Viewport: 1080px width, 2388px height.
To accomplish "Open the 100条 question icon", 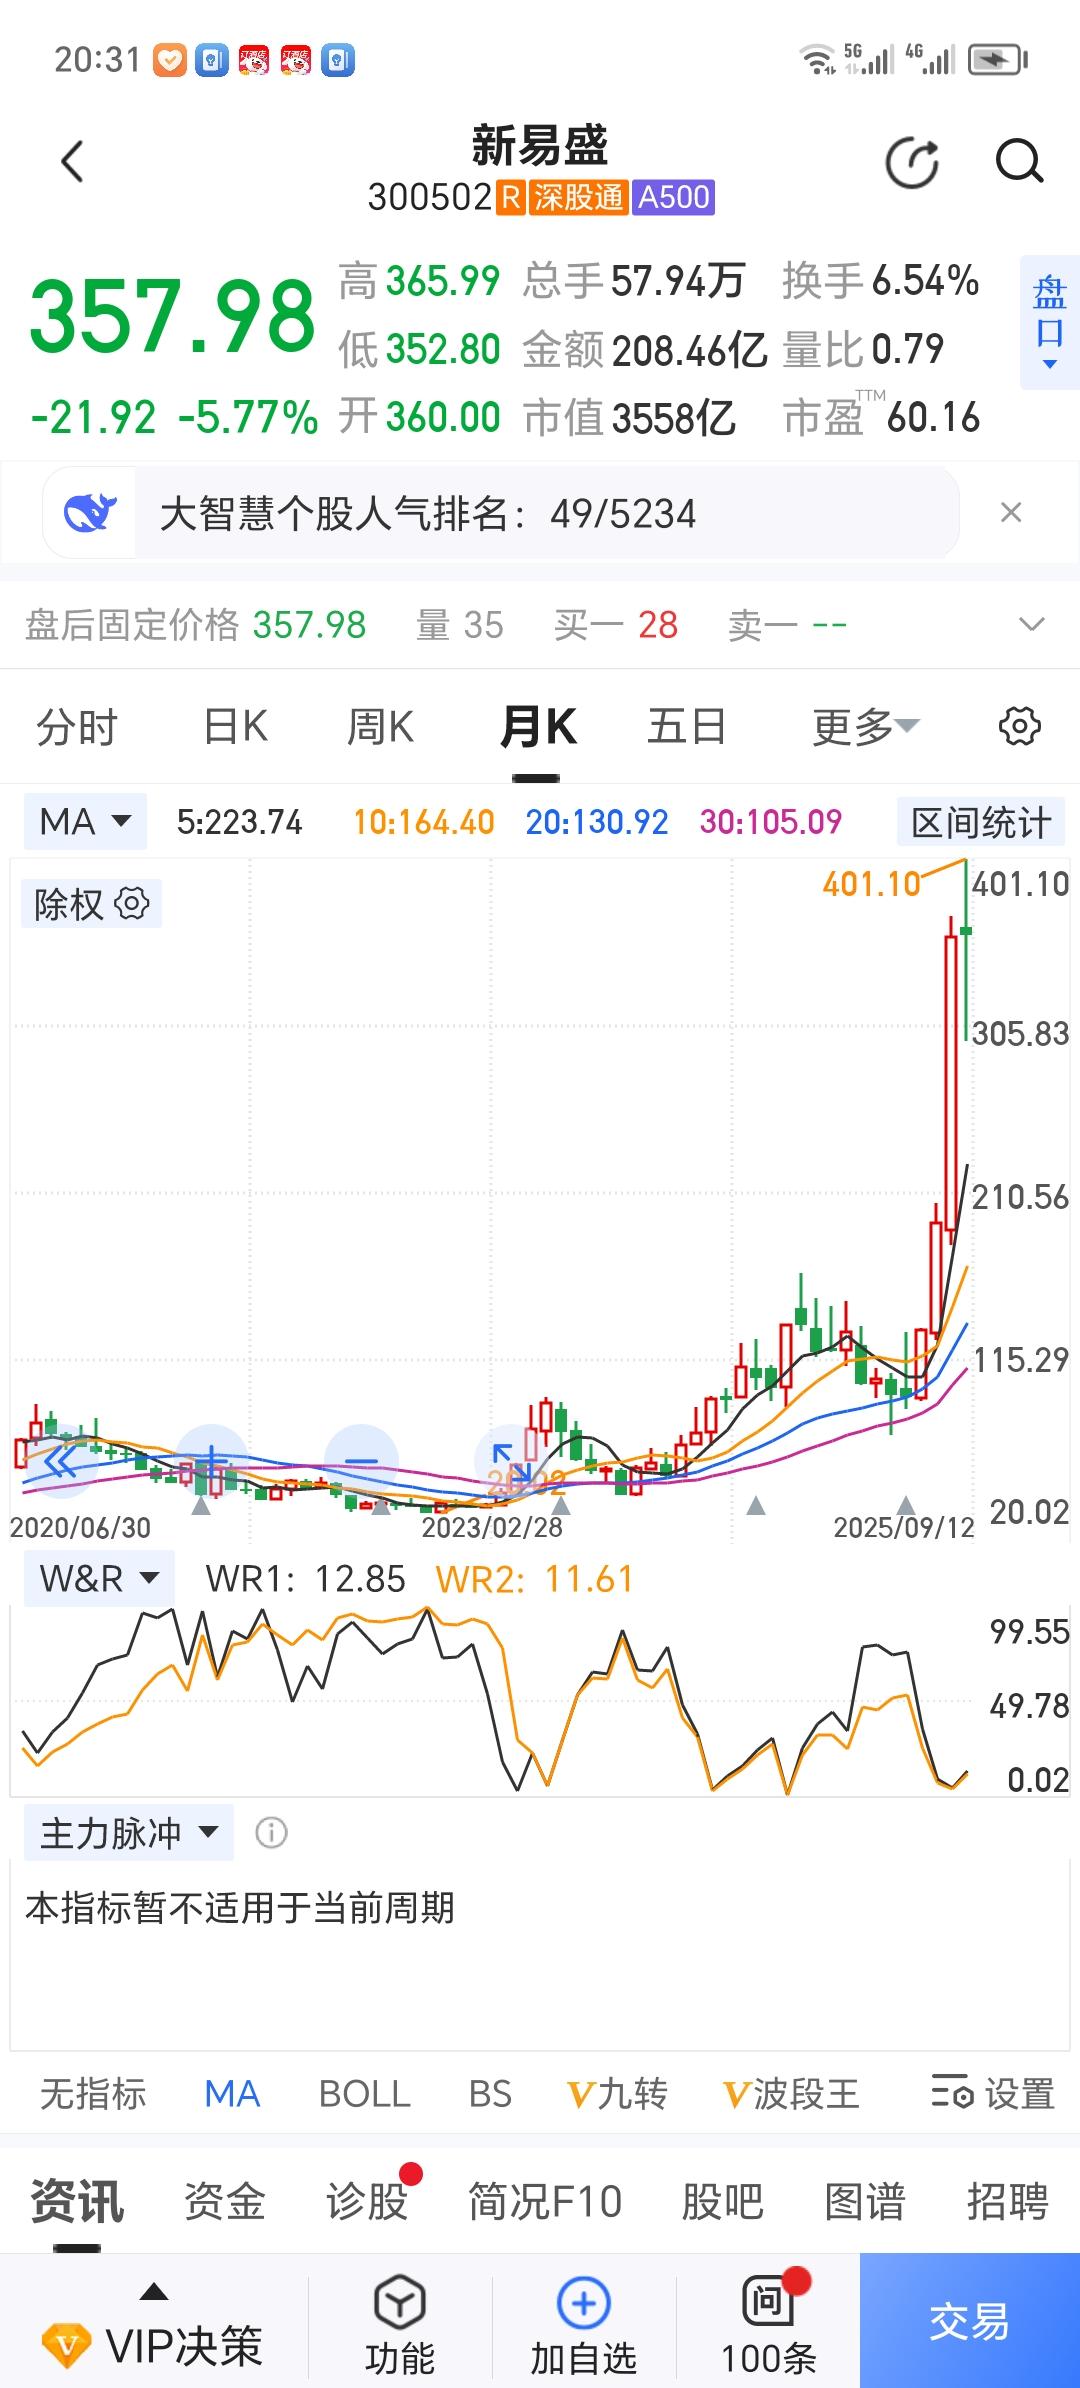I will pos(768,2321).
